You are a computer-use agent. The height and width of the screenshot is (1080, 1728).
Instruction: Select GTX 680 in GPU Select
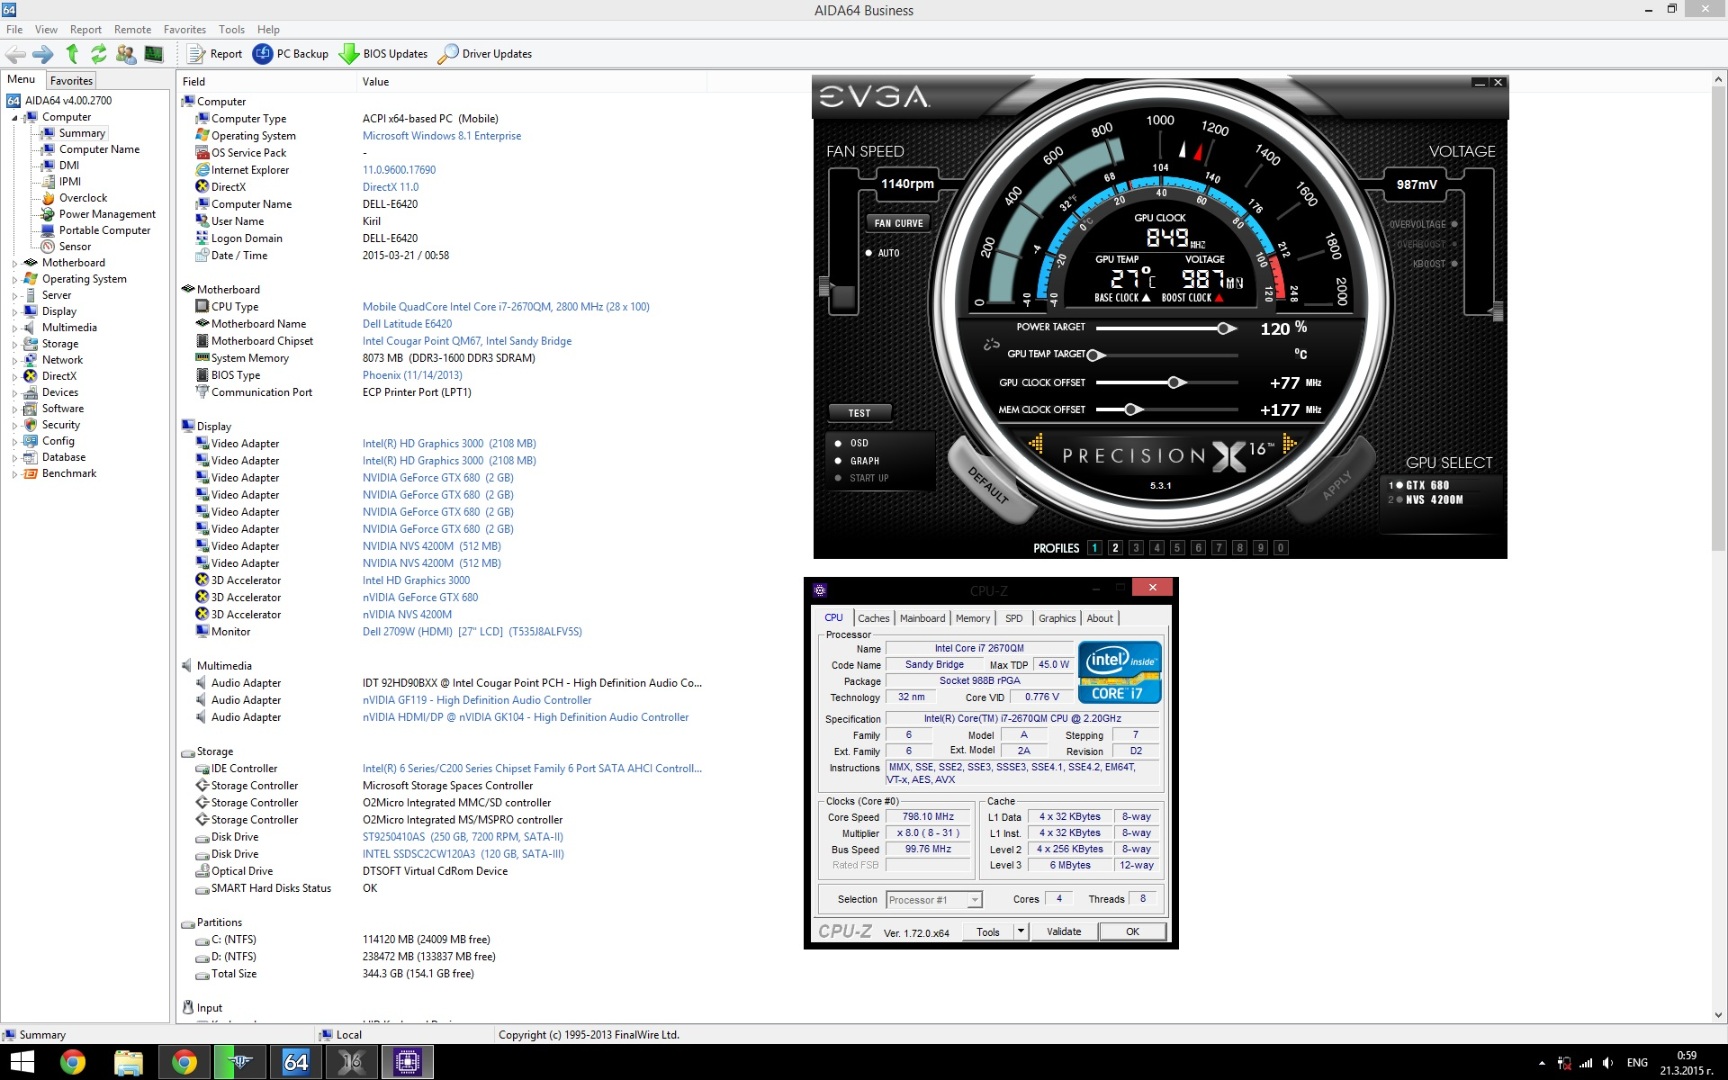[x=1427, y=485]
